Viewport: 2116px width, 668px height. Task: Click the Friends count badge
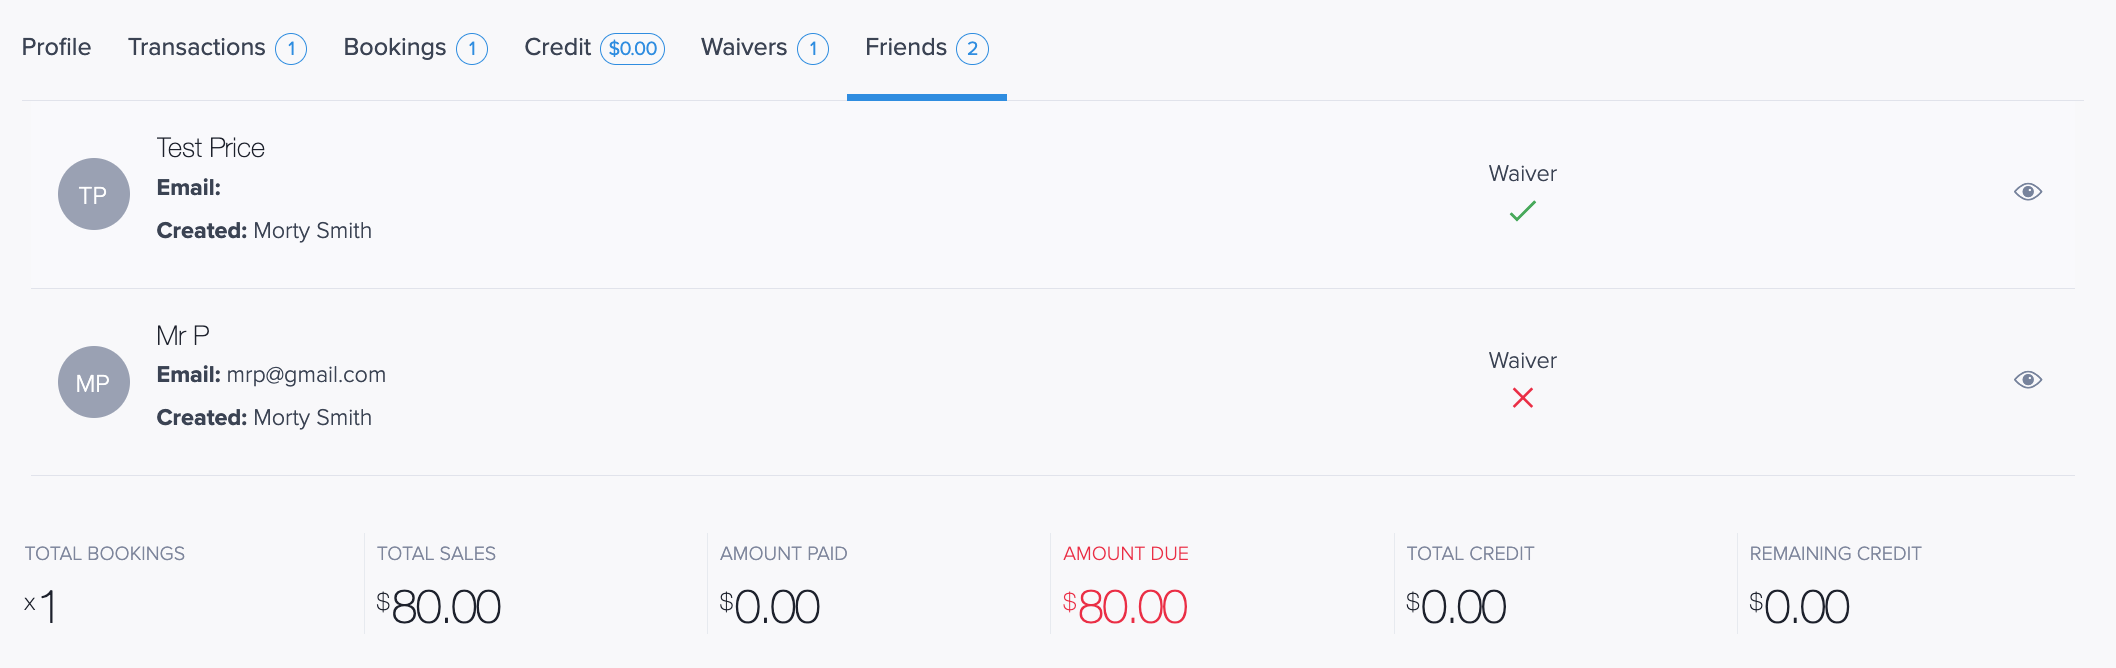972,49
